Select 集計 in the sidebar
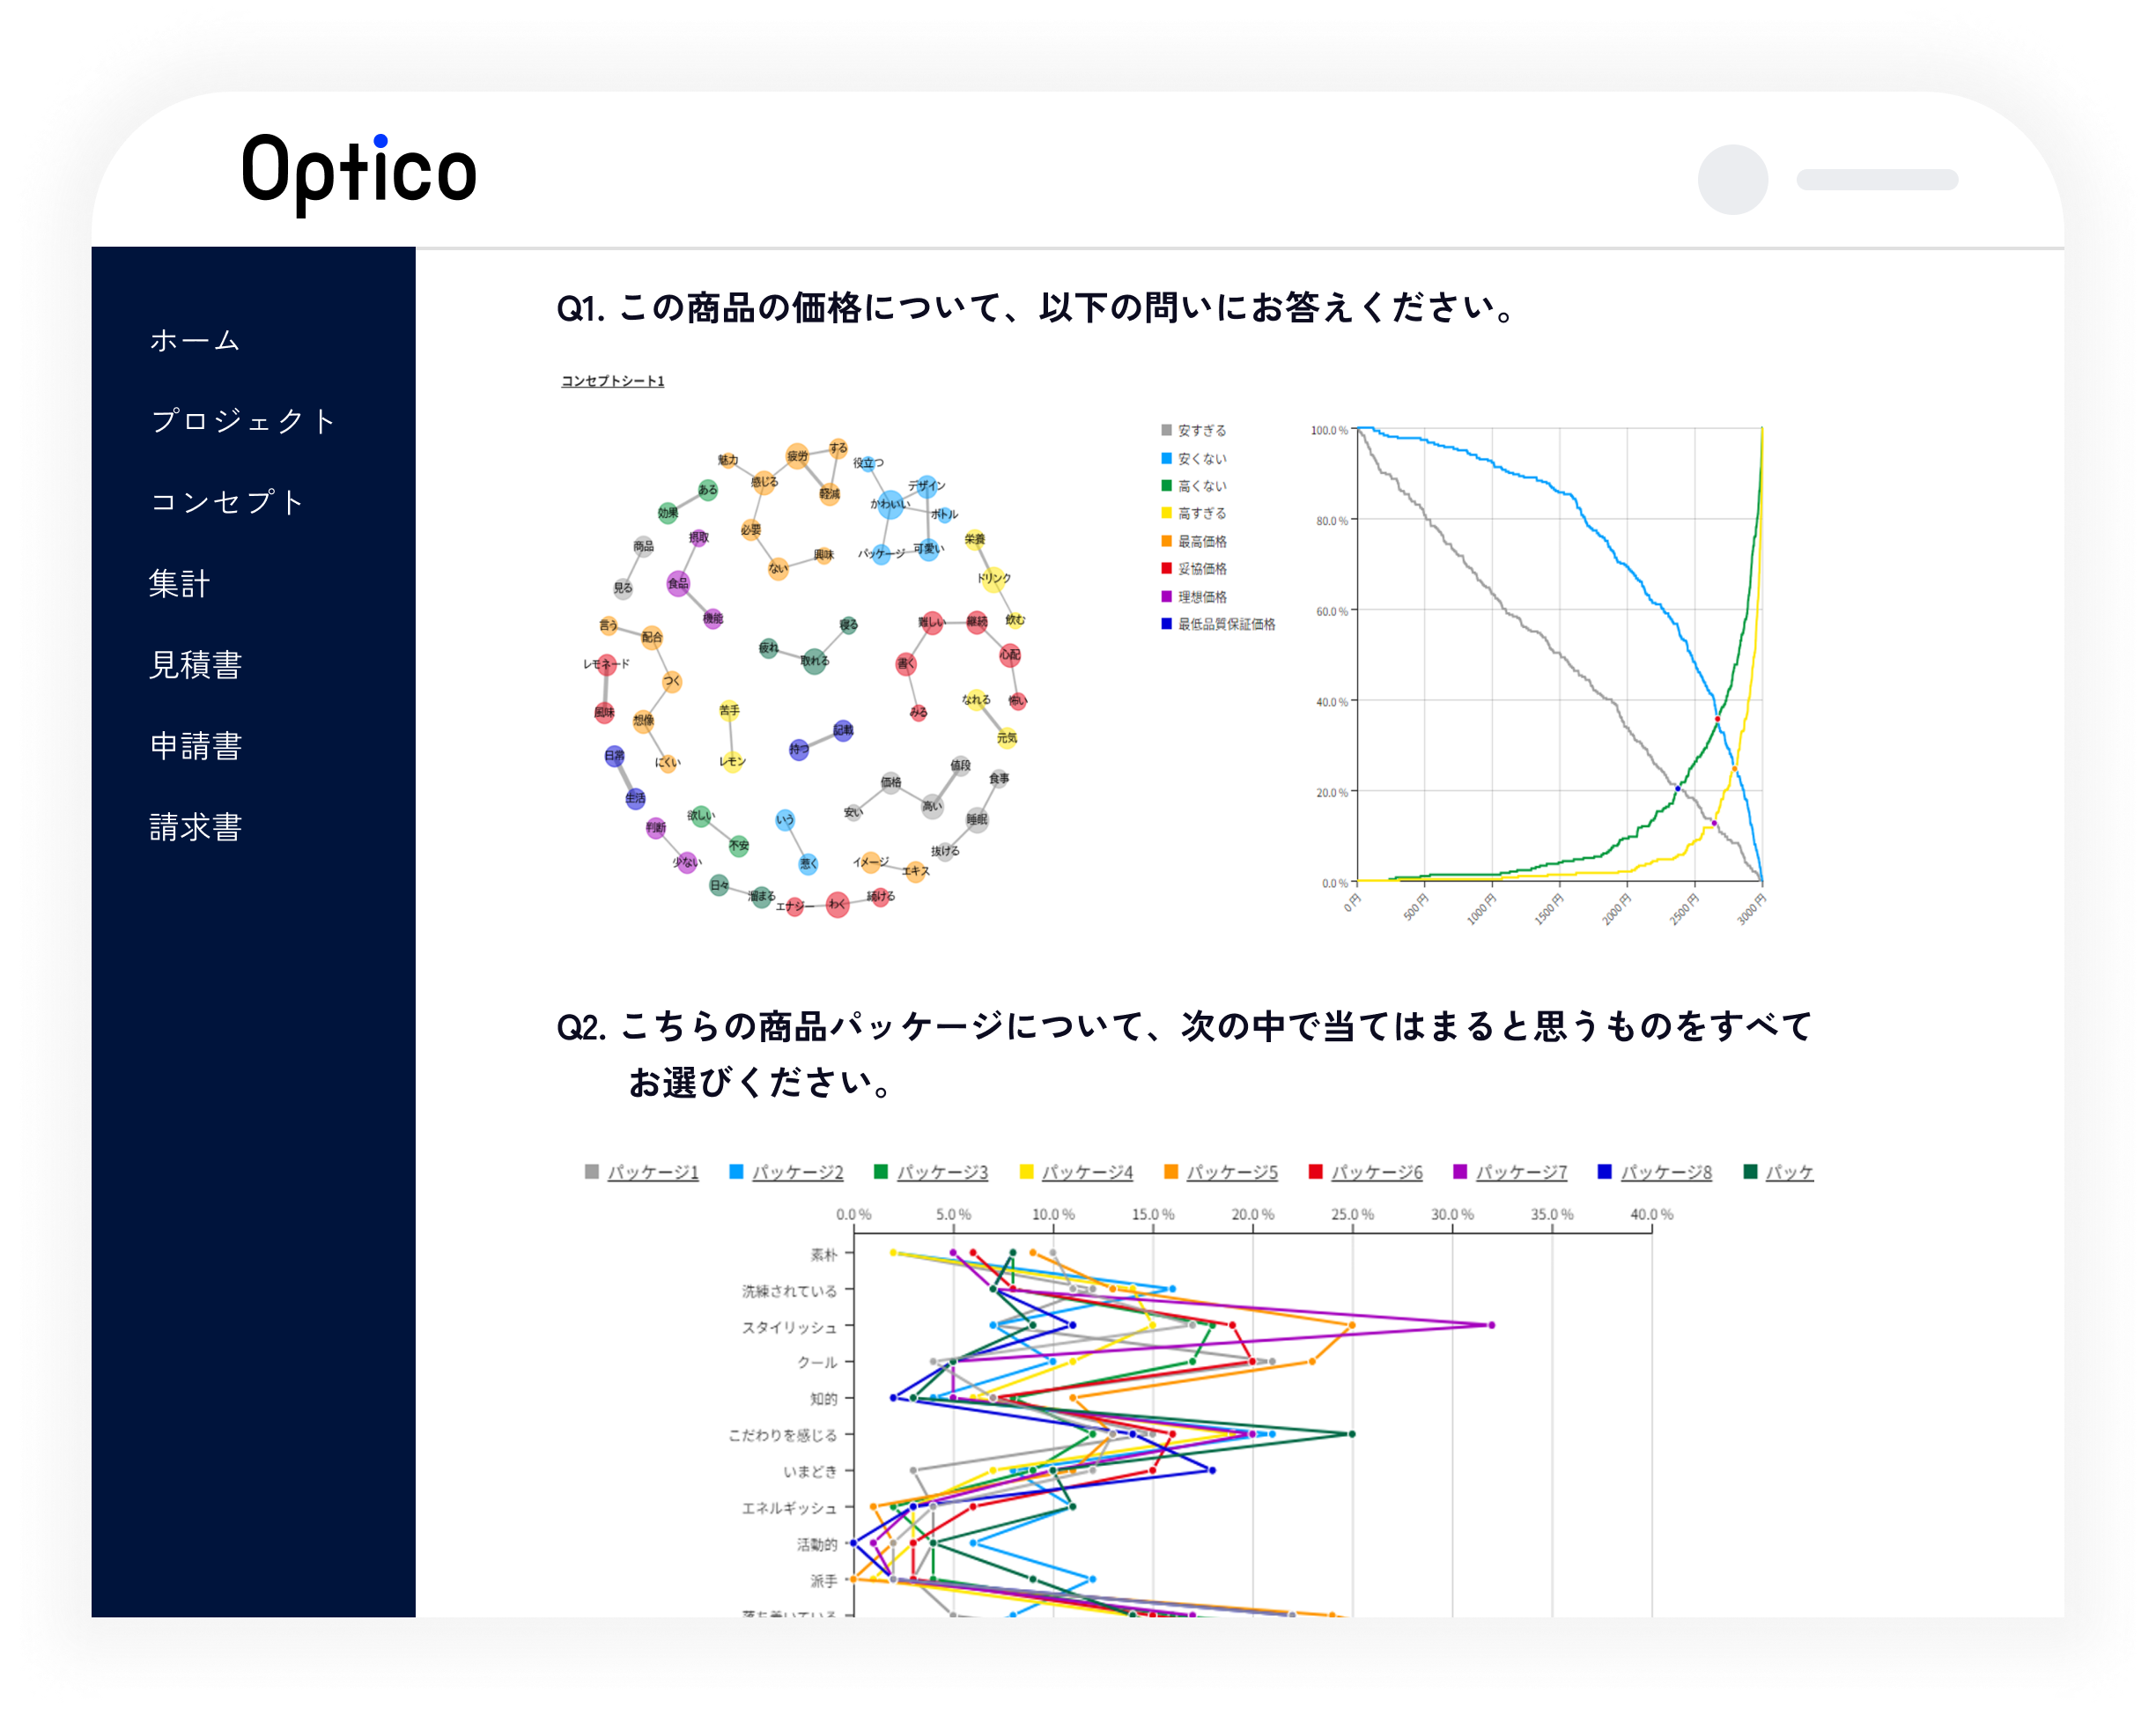The image size is (2156, 1709). pyautogui.click(x=180, y=583)
